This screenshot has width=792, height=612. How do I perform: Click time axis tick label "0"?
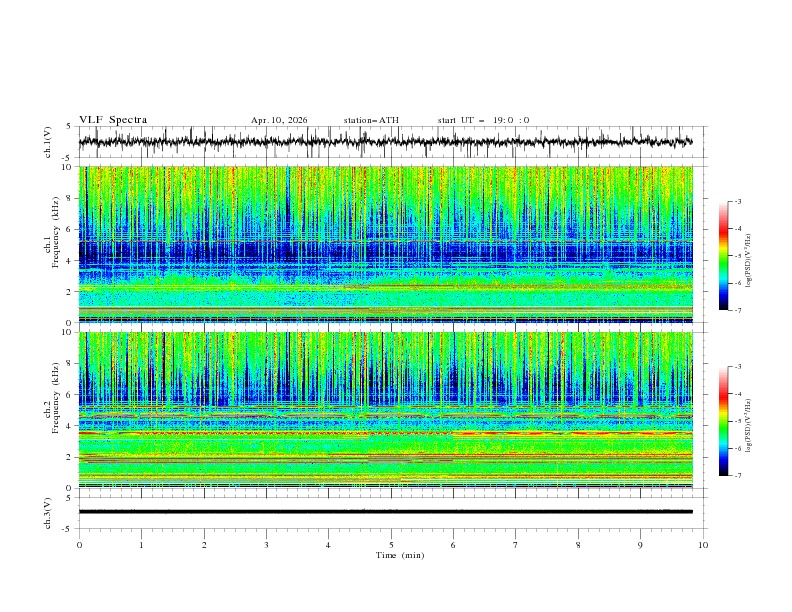(79, 545)
